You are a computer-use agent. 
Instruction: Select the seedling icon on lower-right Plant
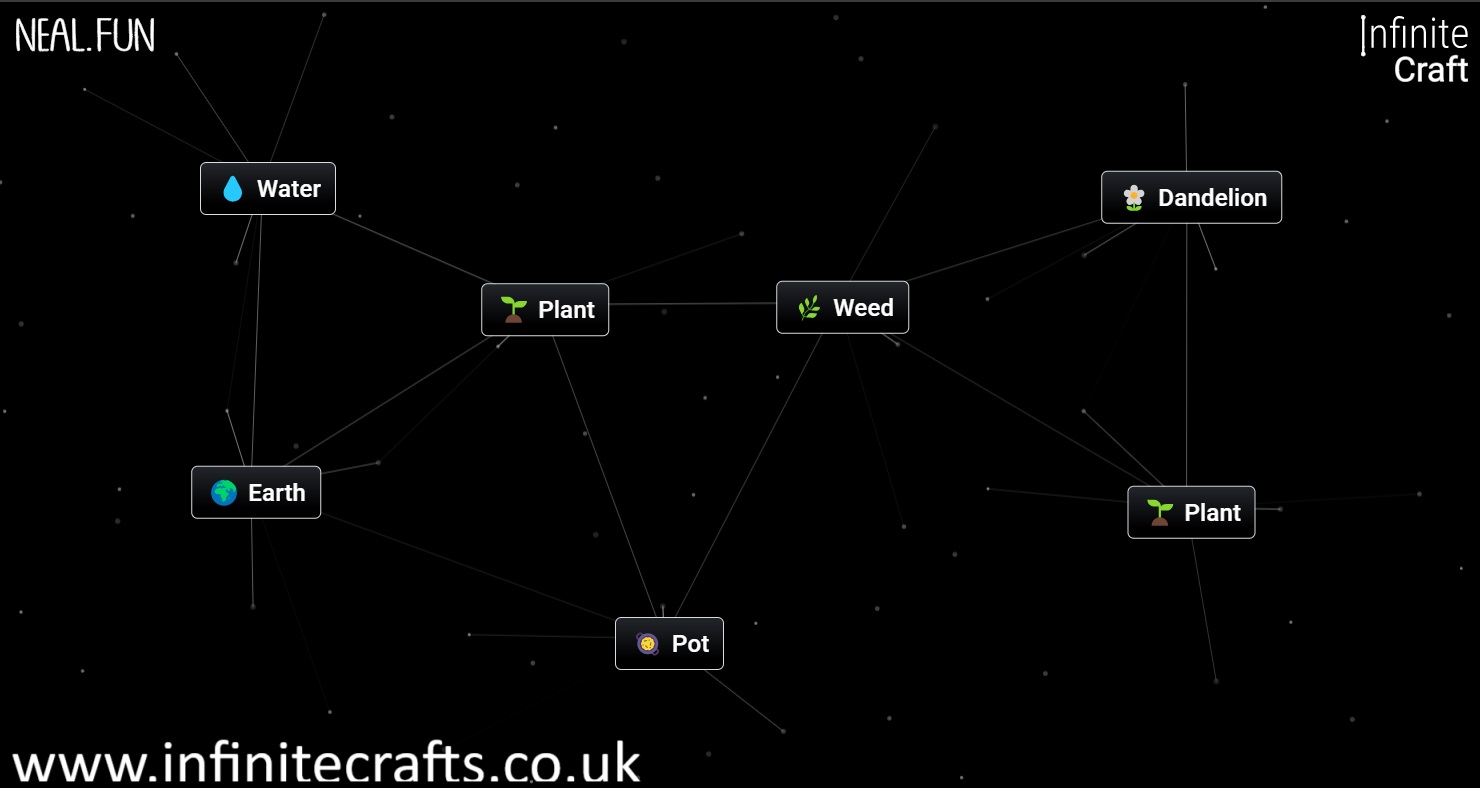click(x=1158, y=512)
